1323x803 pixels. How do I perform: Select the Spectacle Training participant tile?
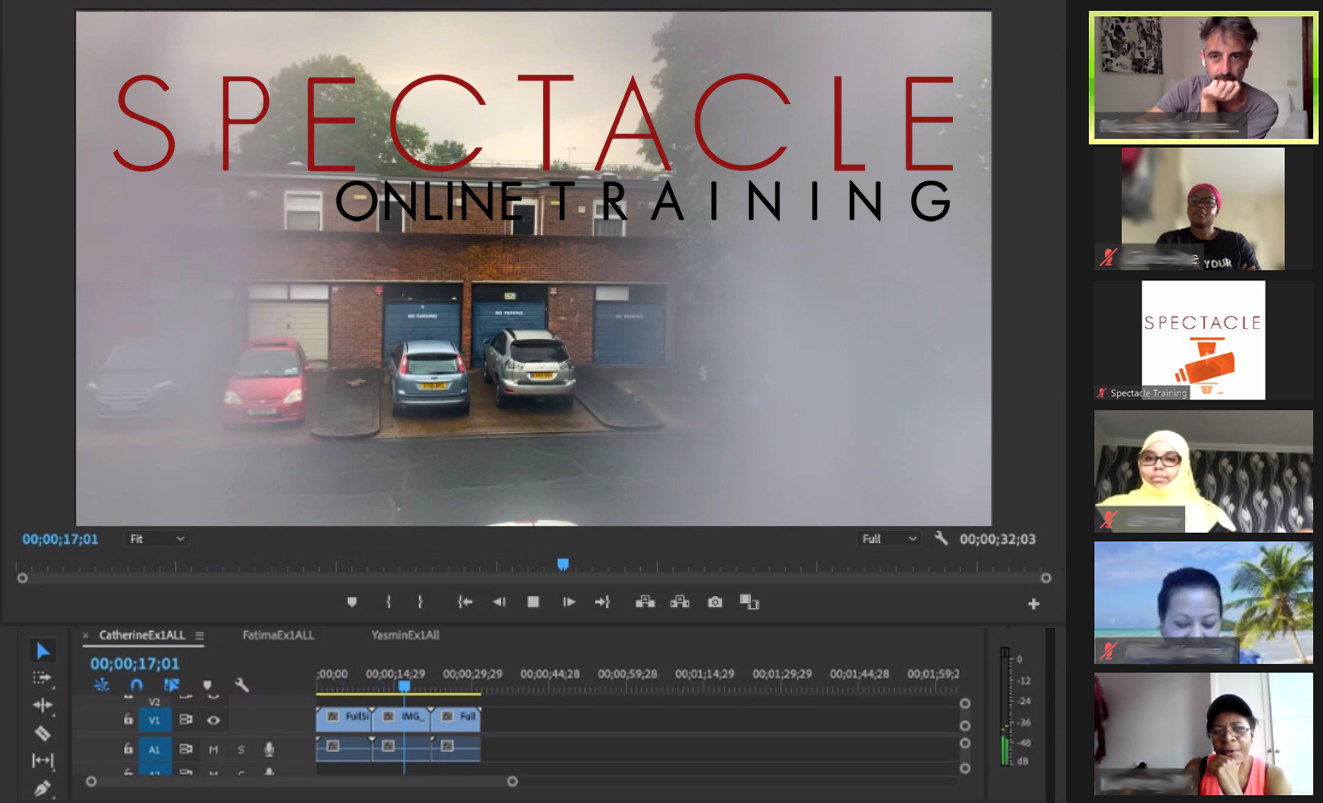coord(1203,340)
